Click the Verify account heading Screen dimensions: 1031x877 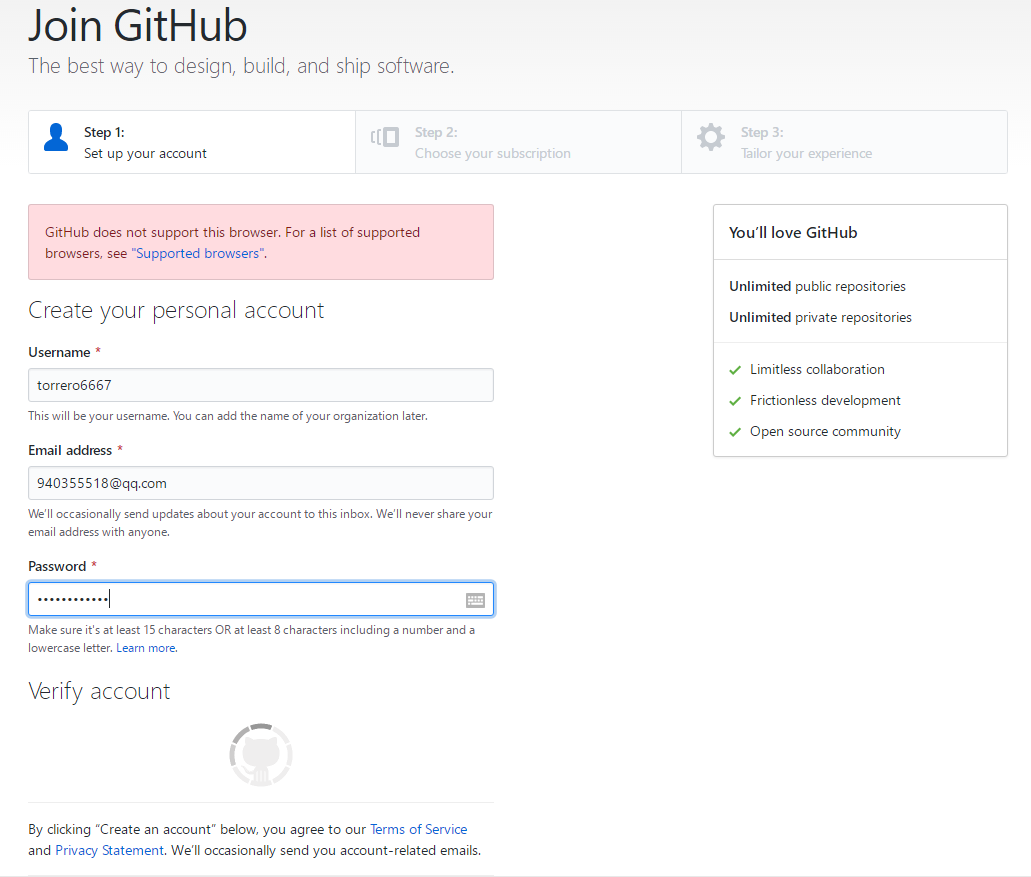coord(99,692)
